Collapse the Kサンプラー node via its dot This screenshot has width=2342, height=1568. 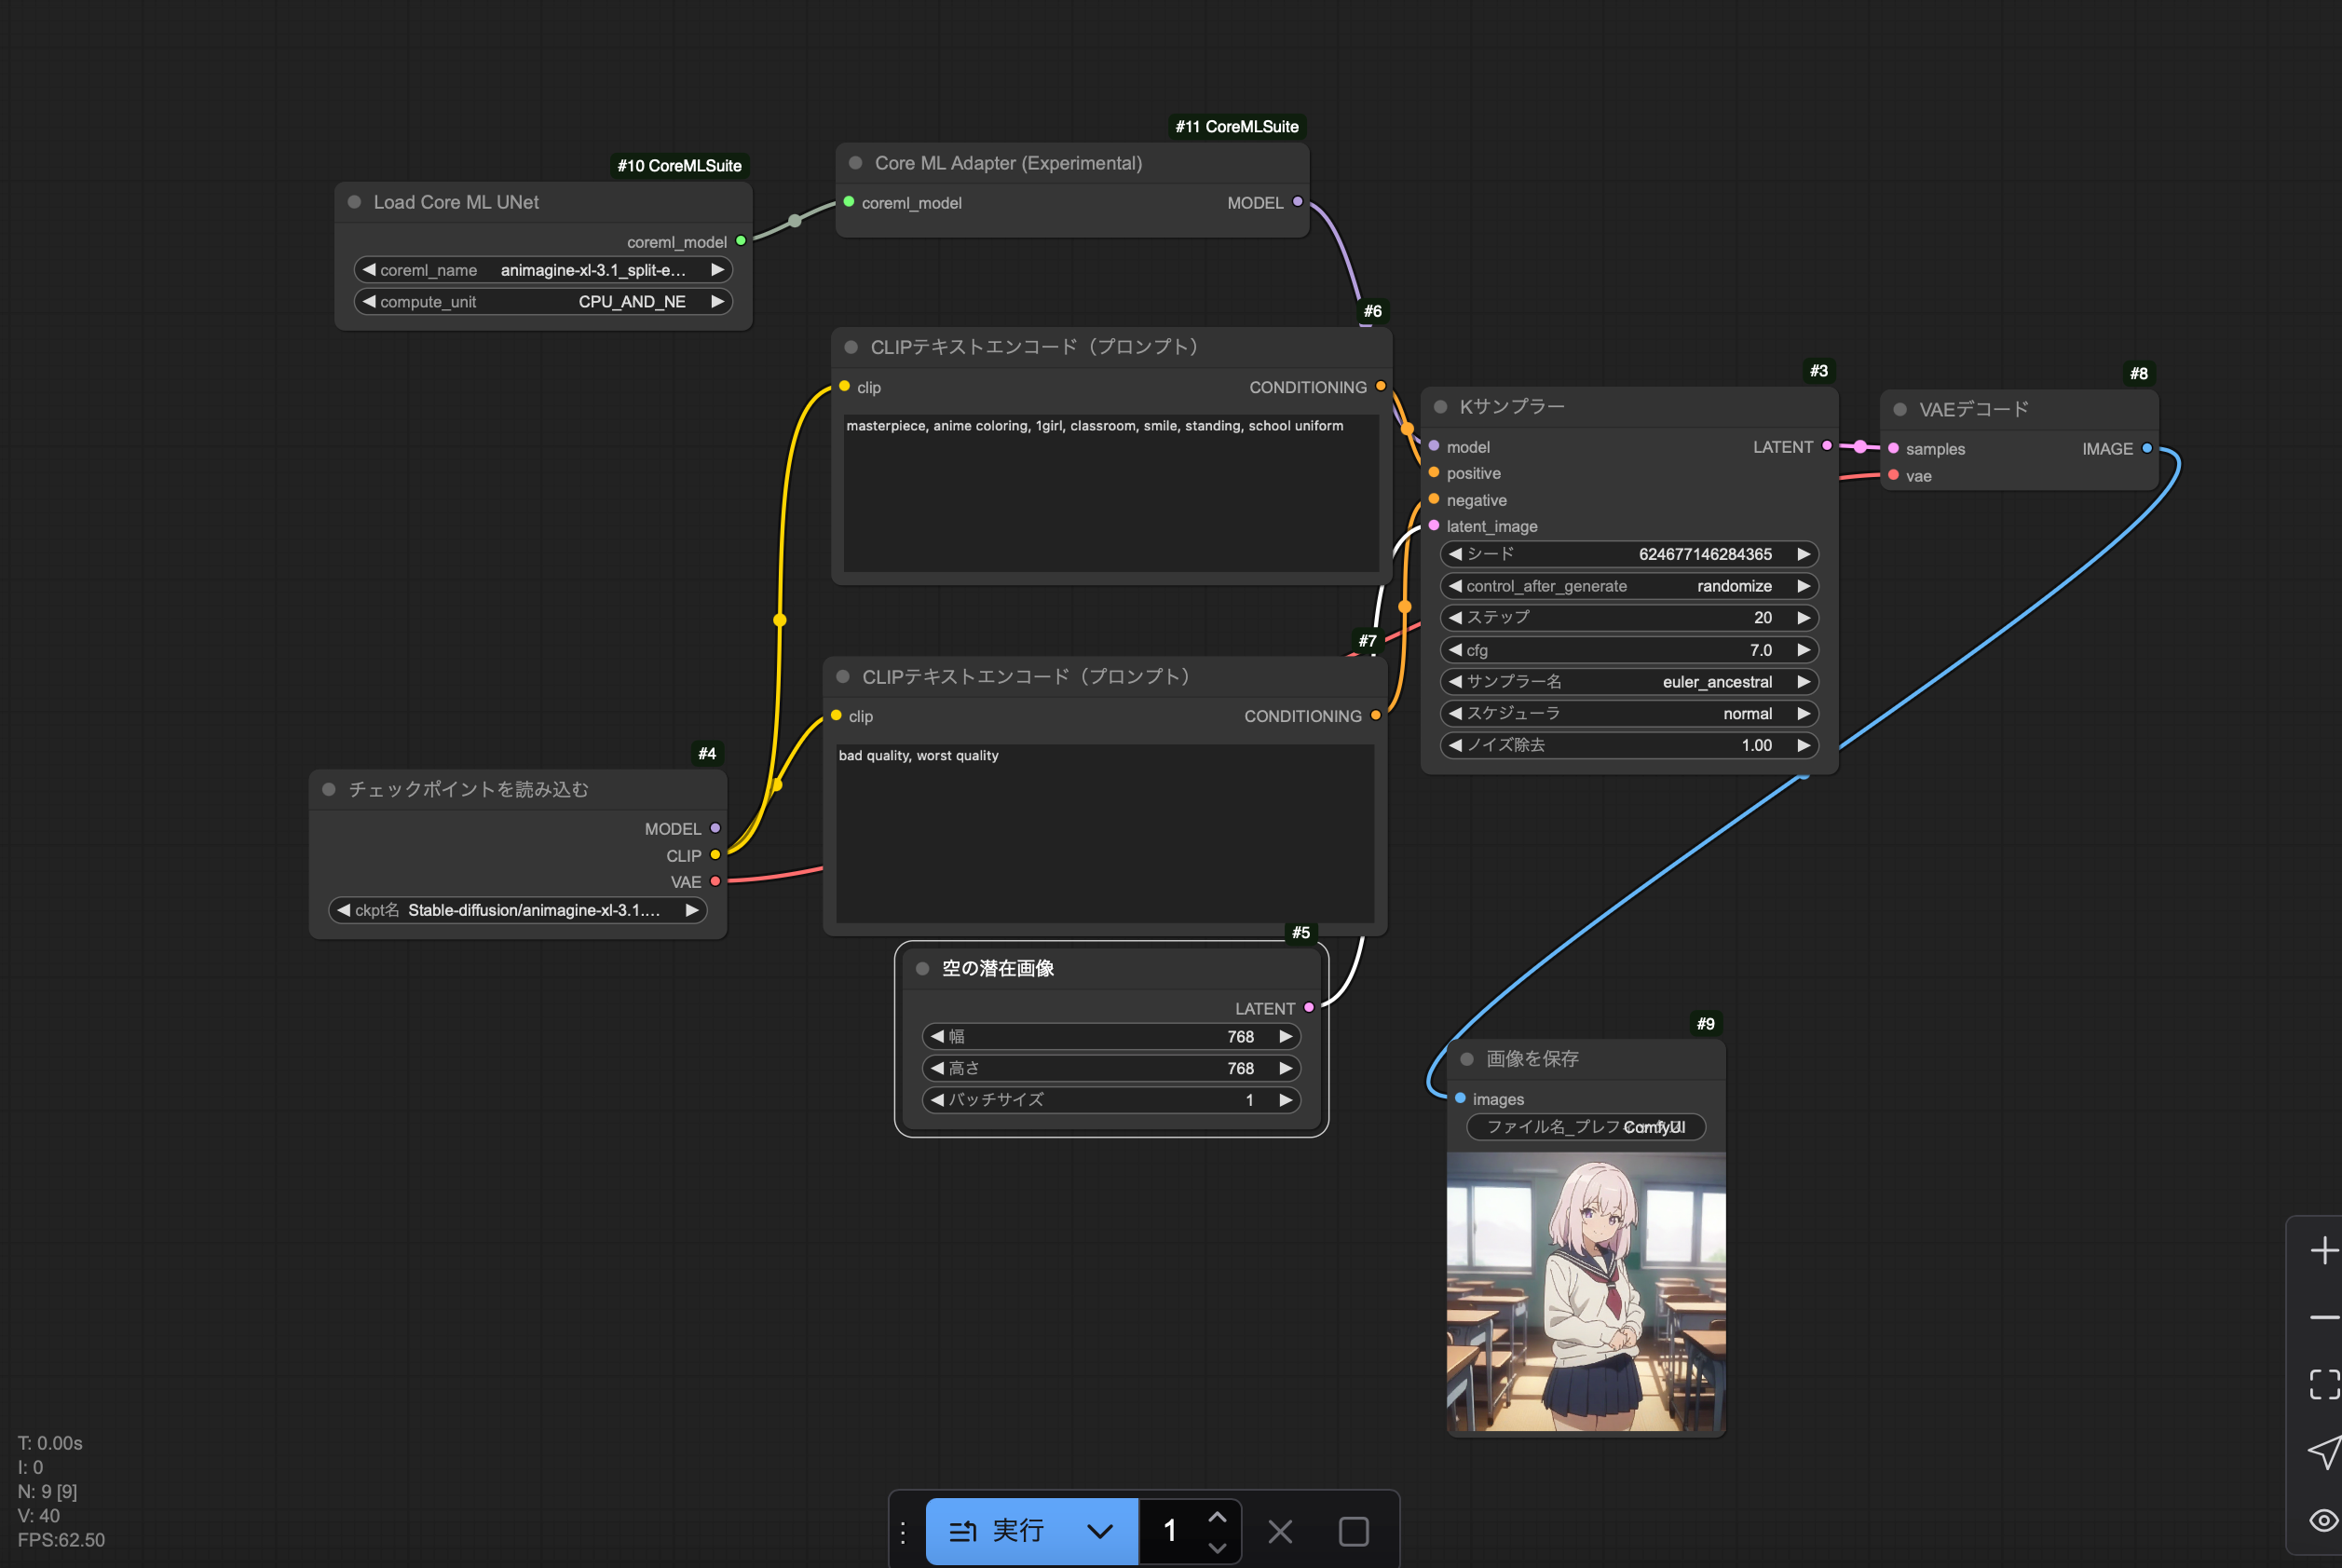click(1441, 407)
